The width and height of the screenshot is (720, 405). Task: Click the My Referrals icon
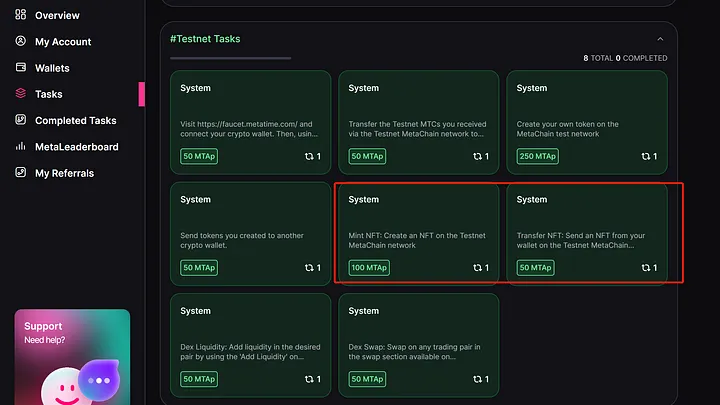pos(21,172)
